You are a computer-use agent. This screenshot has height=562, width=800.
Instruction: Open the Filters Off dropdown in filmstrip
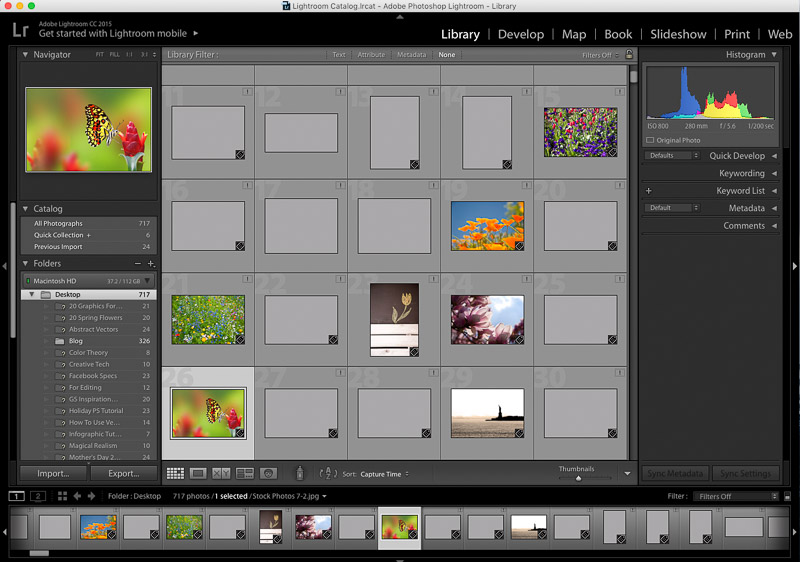pos(736,496)
